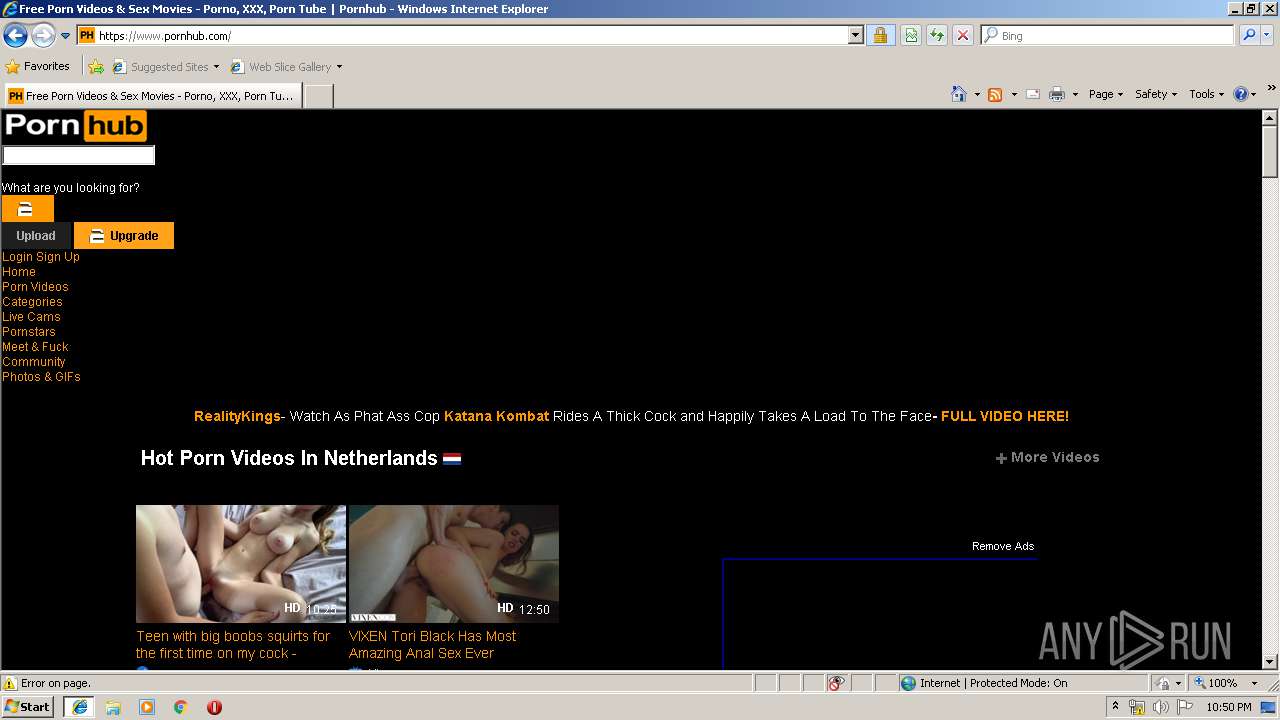This screenshot has height=720, width=1280.
Task: Click the pop-up blocker status icon
Action: [836, 683]
